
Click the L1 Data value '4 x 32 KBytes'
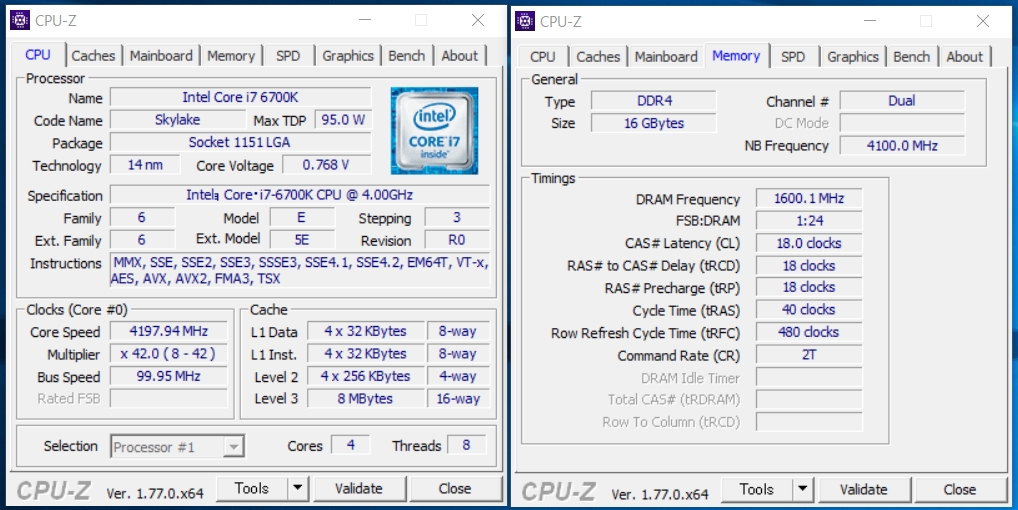point(366,331)
